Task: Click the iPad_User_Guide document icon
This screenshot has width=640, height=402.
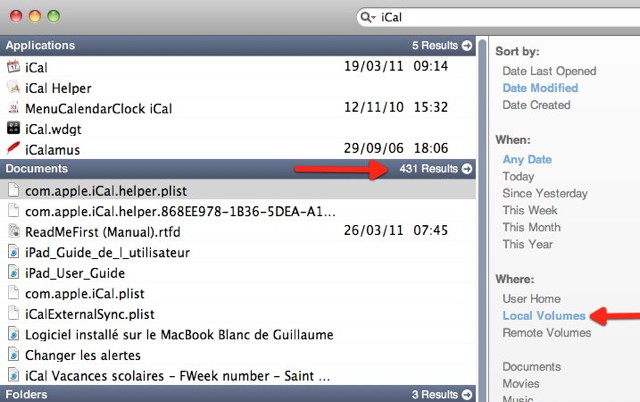Action: click(13, 272)
